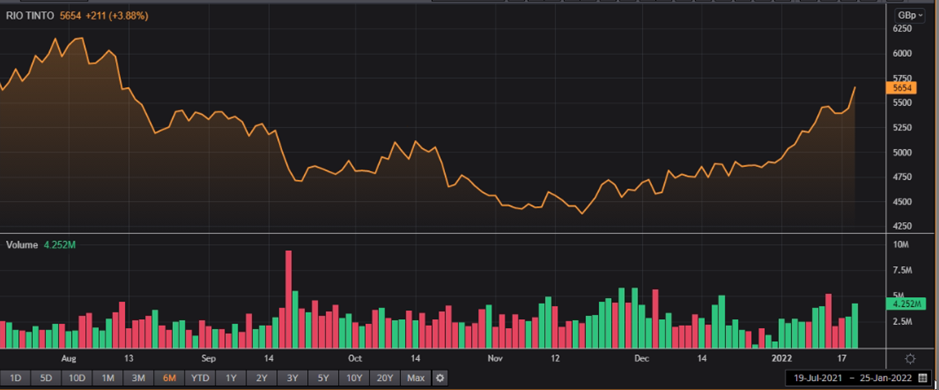Click the Nov date axis label
Screen dimensions: 939x390
coord(495,359)
